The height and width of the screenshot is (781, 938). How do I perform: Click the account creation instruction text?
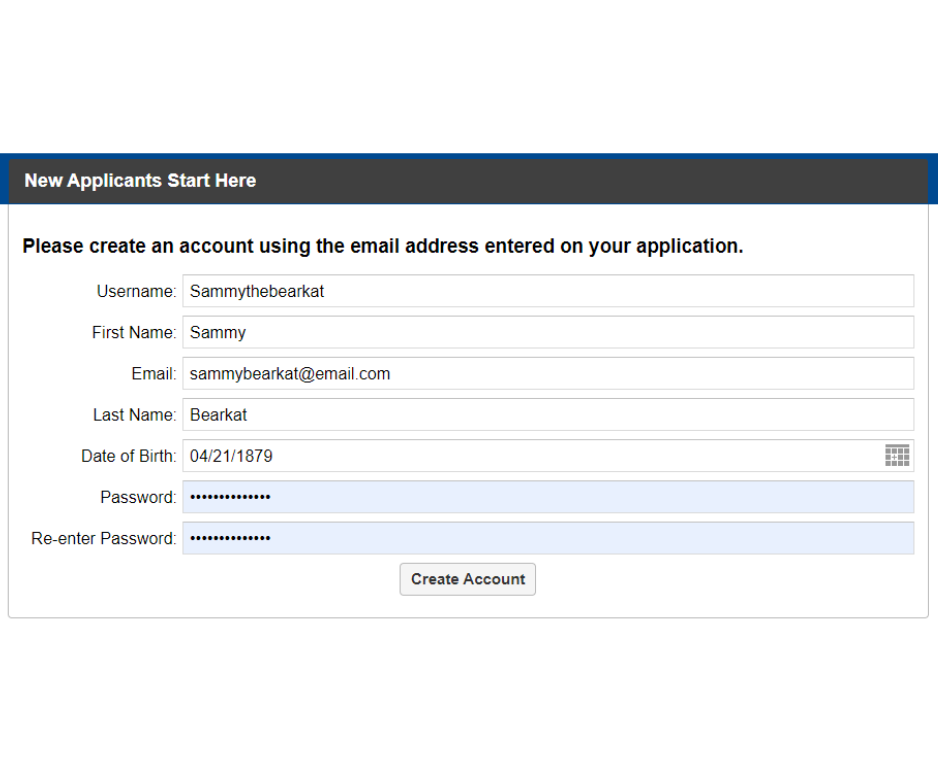pyautogui.click(x=382, y=246)
